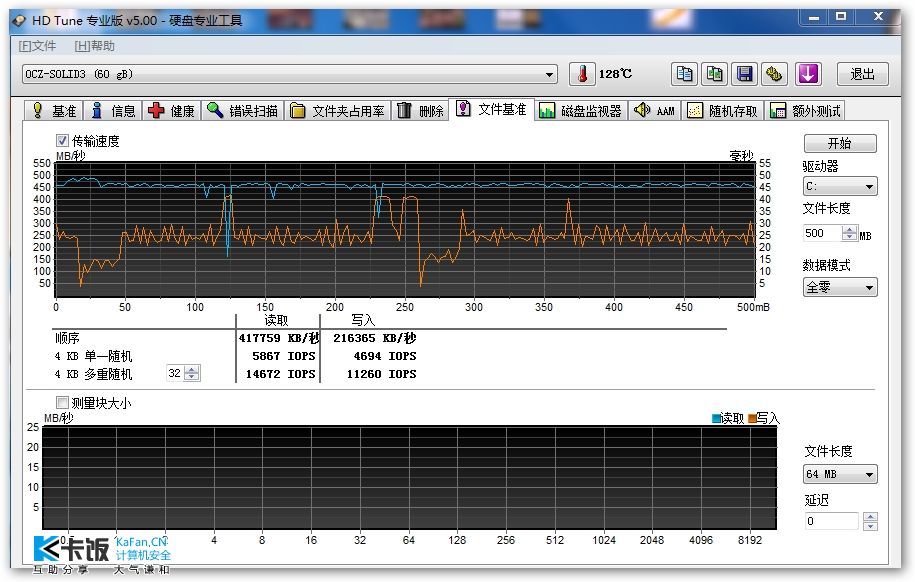Open the AAM tab
Viewport: 915px width, 582px height.
click(x=655, y=110)
